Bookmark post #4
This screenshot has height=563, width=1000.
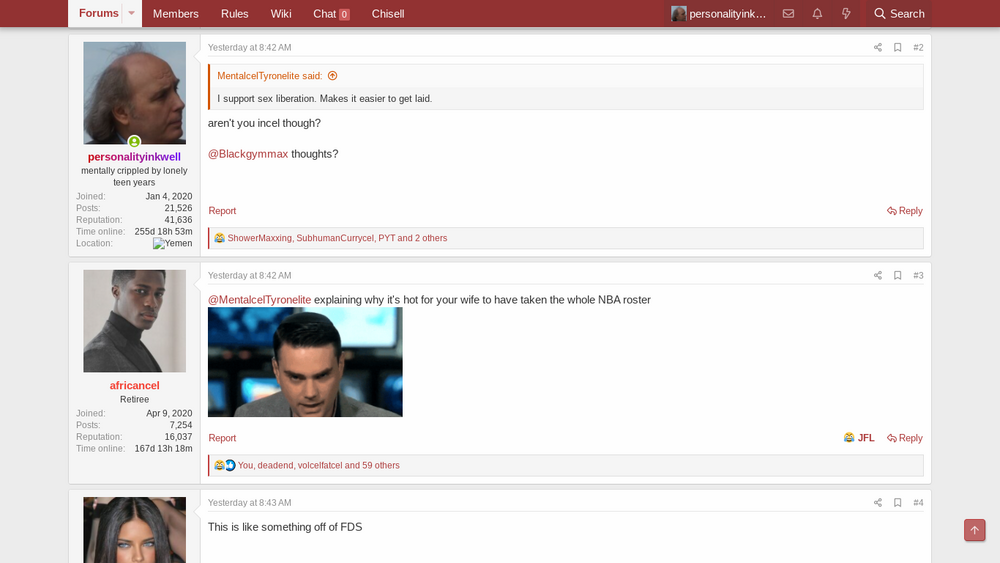[x=897, y=502]
